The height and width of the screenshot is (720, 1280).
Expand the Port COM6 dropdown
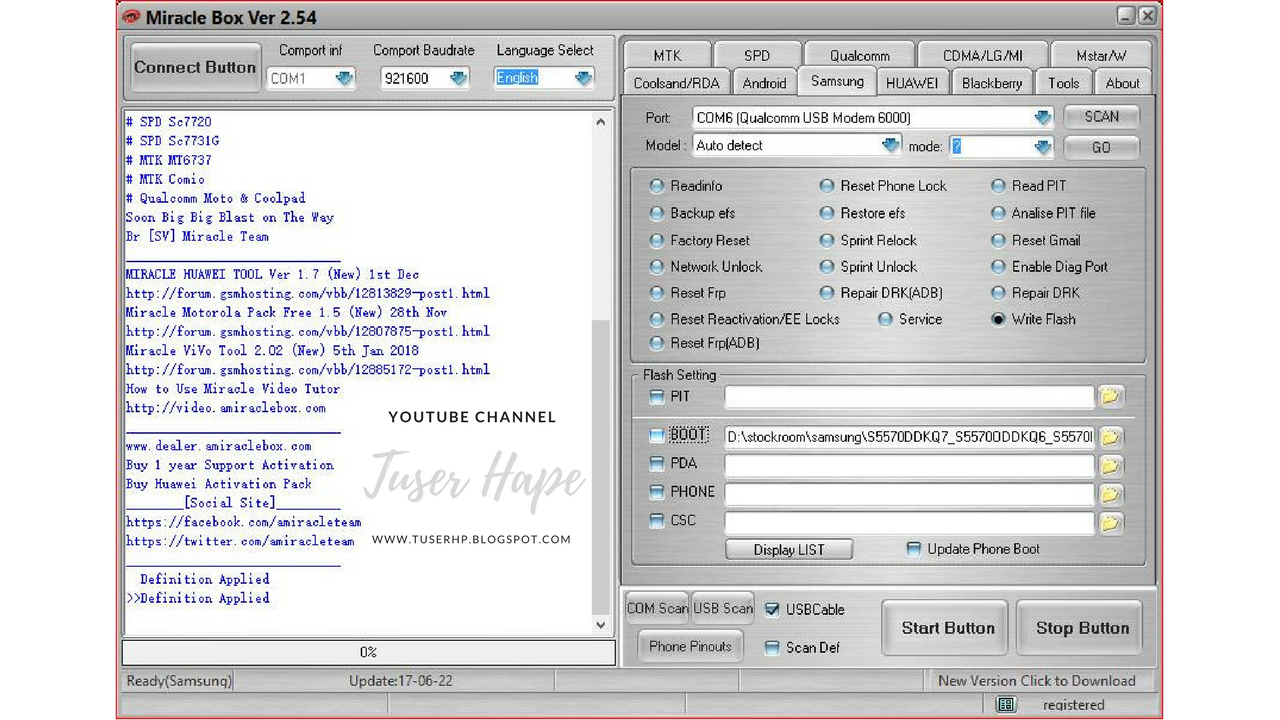(1043, 118)
